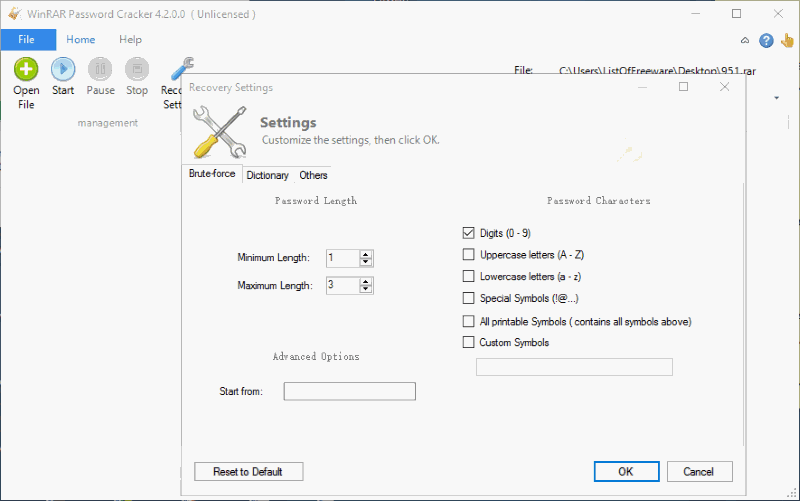Maximize the Recovery Settings dialog
800x501 pixels.
tap(684, 87)
